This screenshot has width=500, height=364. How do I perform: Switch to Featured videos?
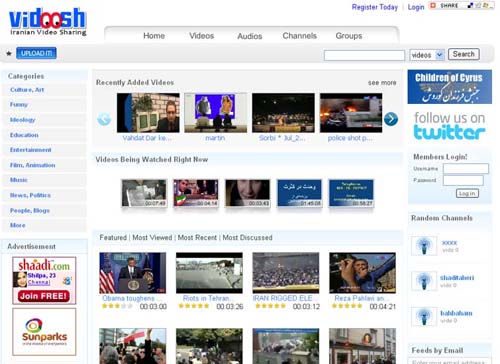click(x=113, y=238)
